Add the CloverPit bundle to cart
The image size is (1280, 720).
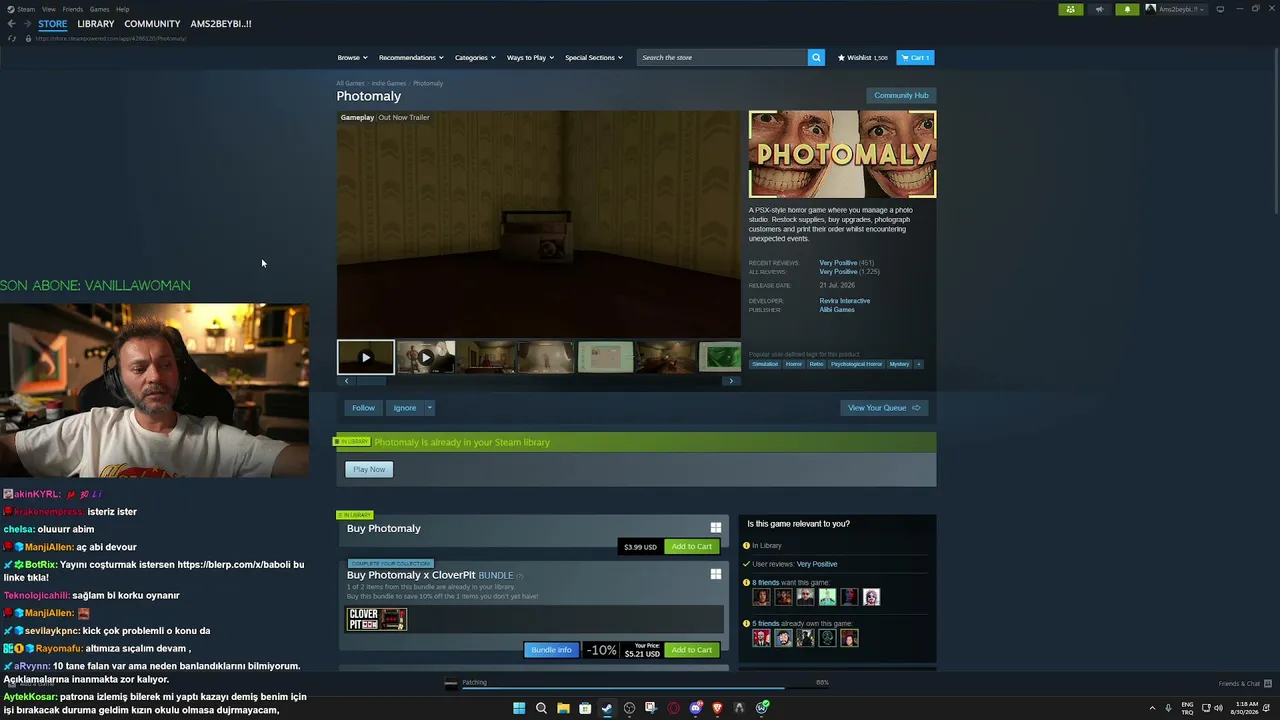point(691,650)
